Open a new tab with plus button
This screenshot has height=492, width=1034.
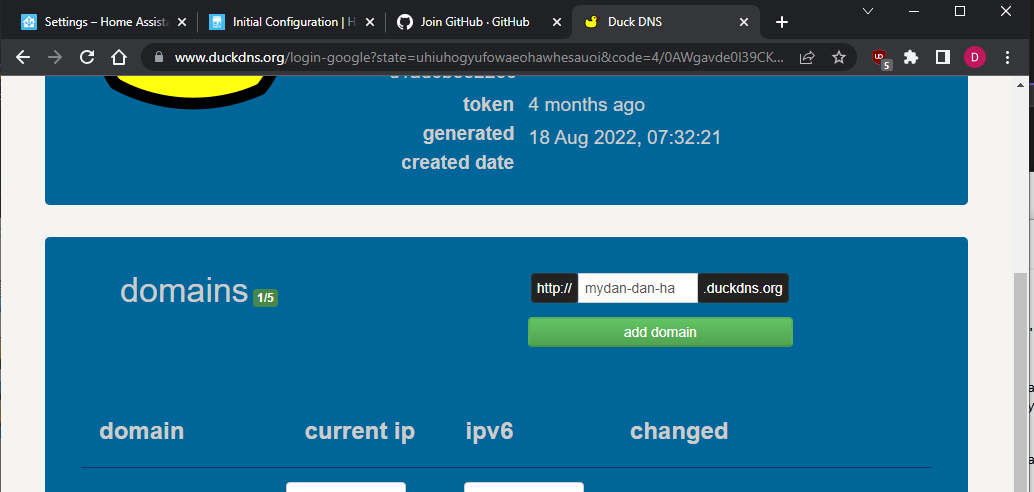point(781,22)
